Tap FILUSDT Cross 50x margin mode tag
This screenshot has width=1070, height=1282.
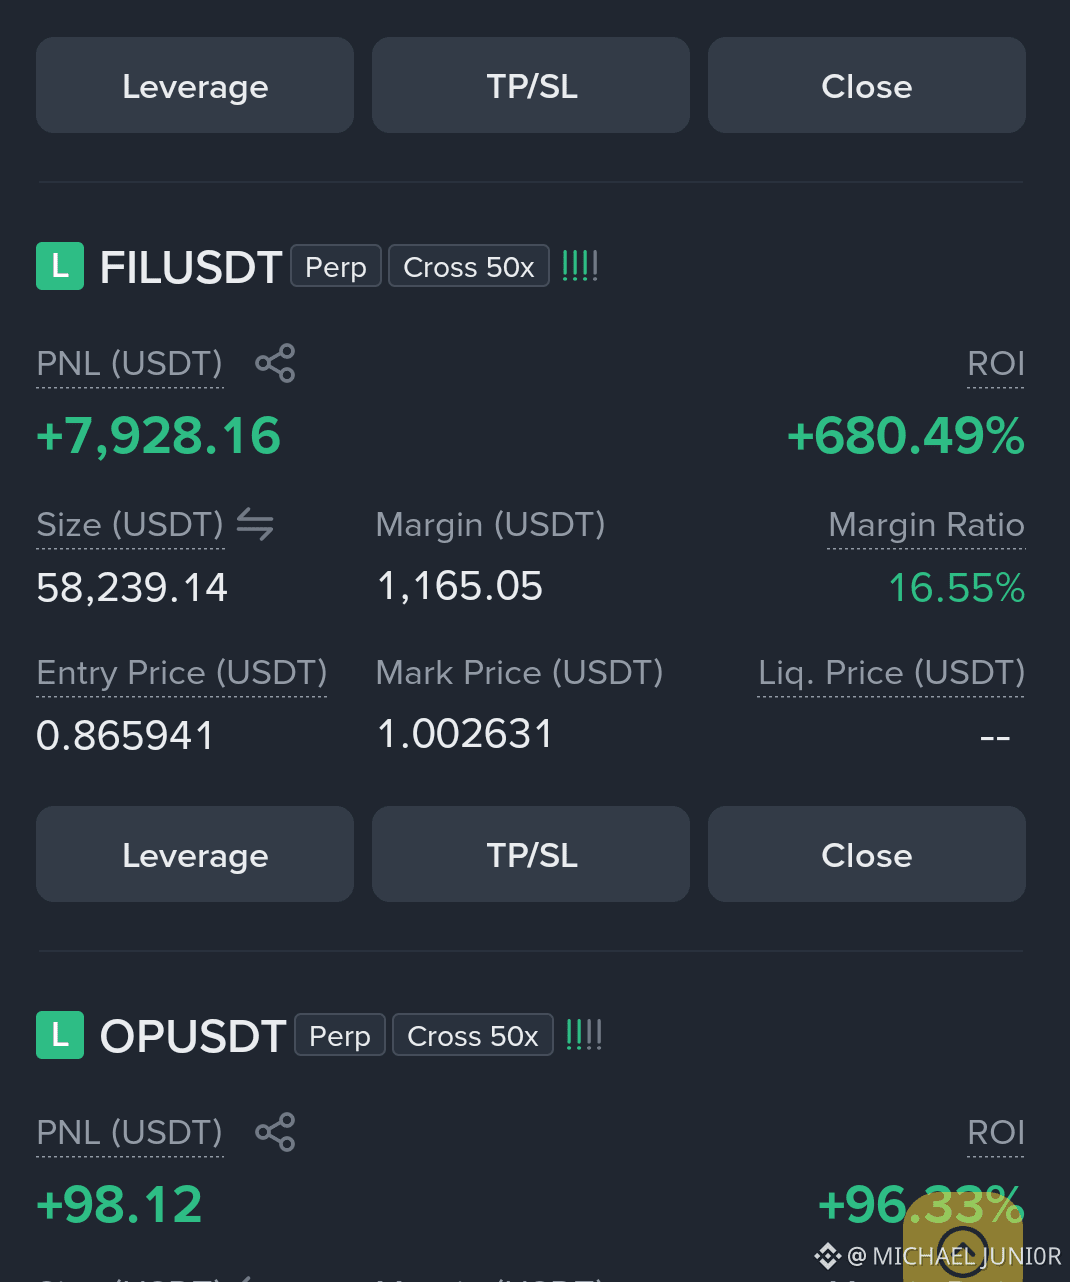[x=469, y=266]
